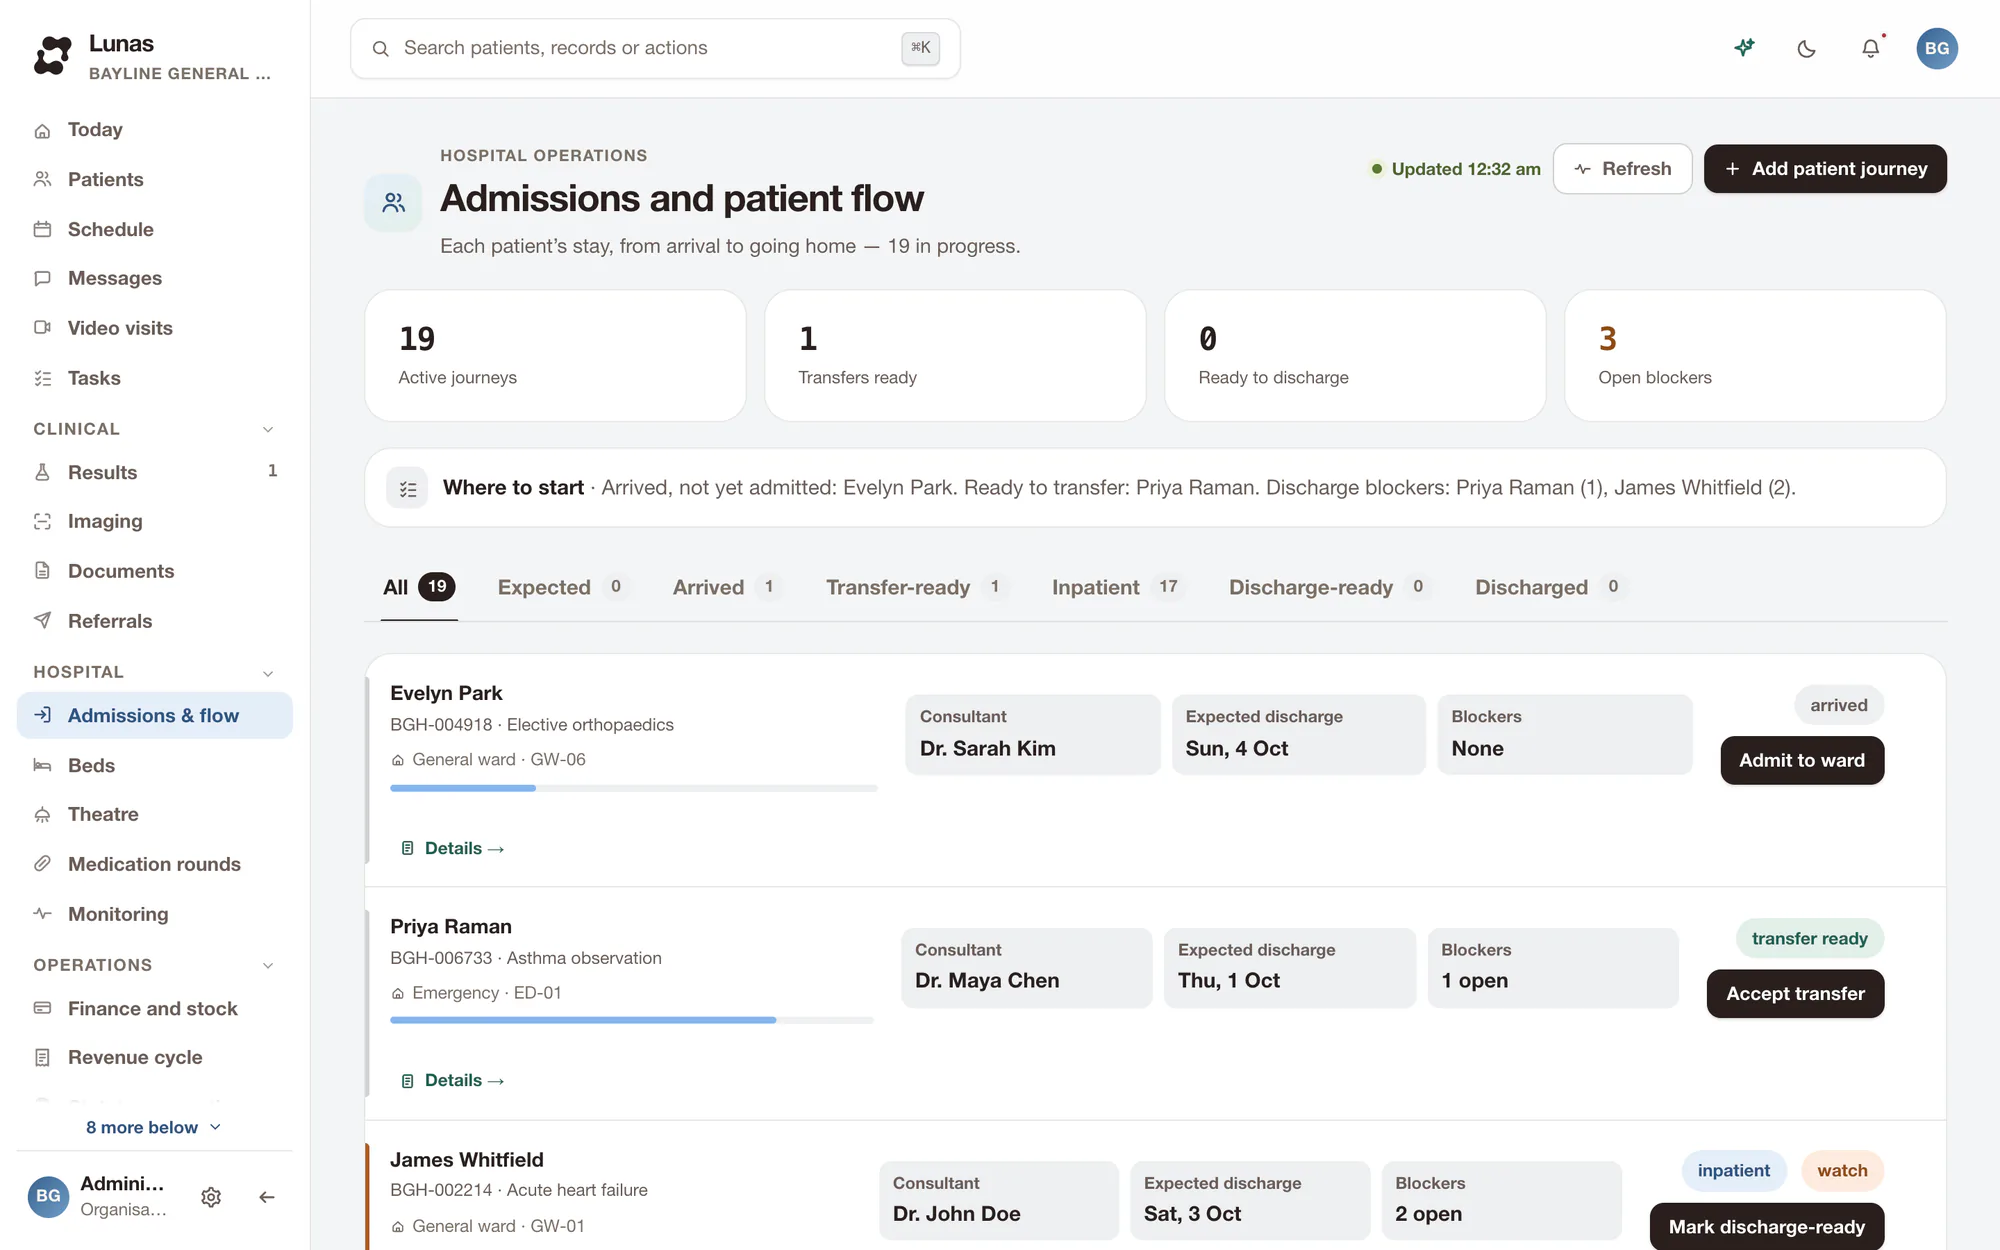Admit Evelyn Park to ward

click(1802, 761)
